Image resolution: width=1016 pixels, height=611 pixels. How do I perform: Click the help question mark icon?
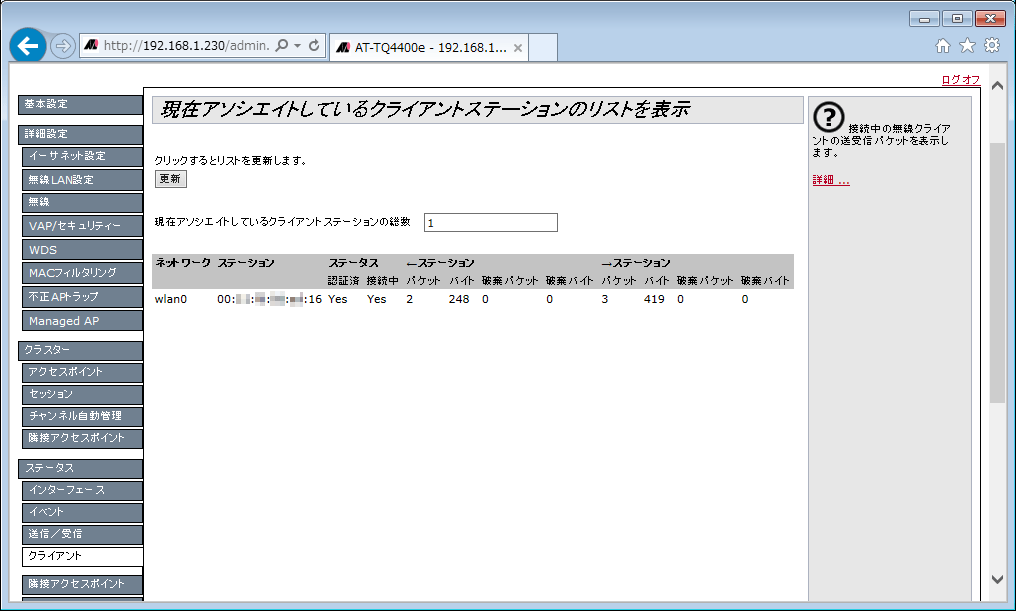pos(829,117)
